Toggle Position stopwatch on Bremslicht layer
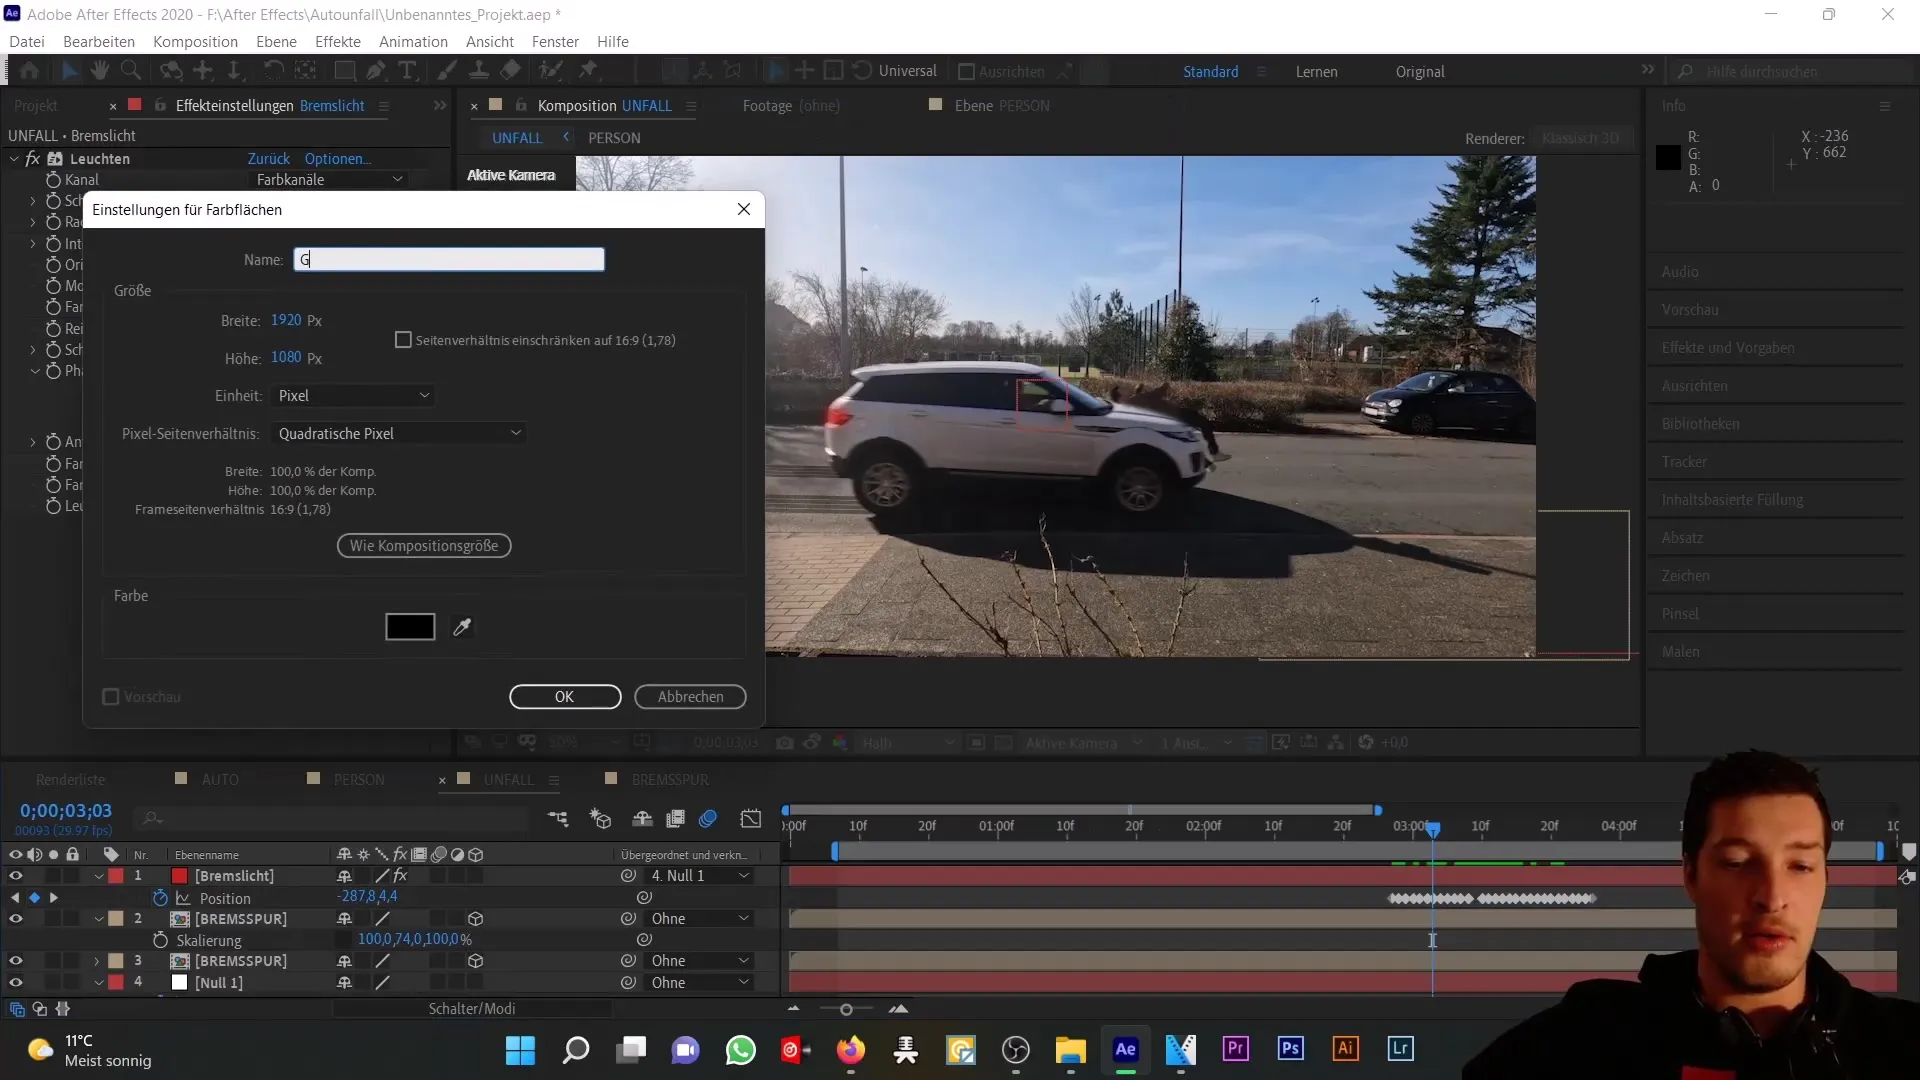This screenshot has width=1920, height=1080. tap(160, 898)
